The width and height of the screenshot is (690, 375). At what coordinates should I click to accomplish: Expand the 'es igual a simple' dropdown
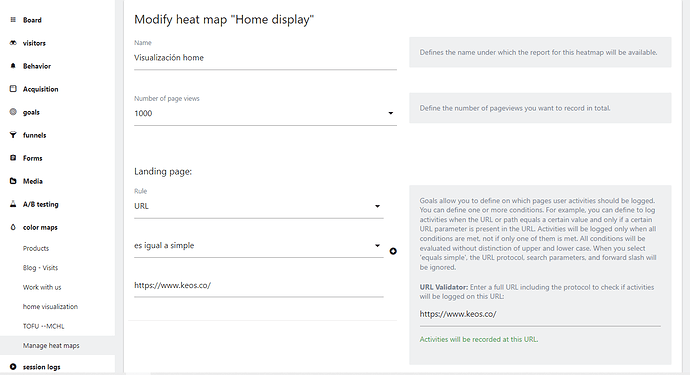[x=259, y=246]
